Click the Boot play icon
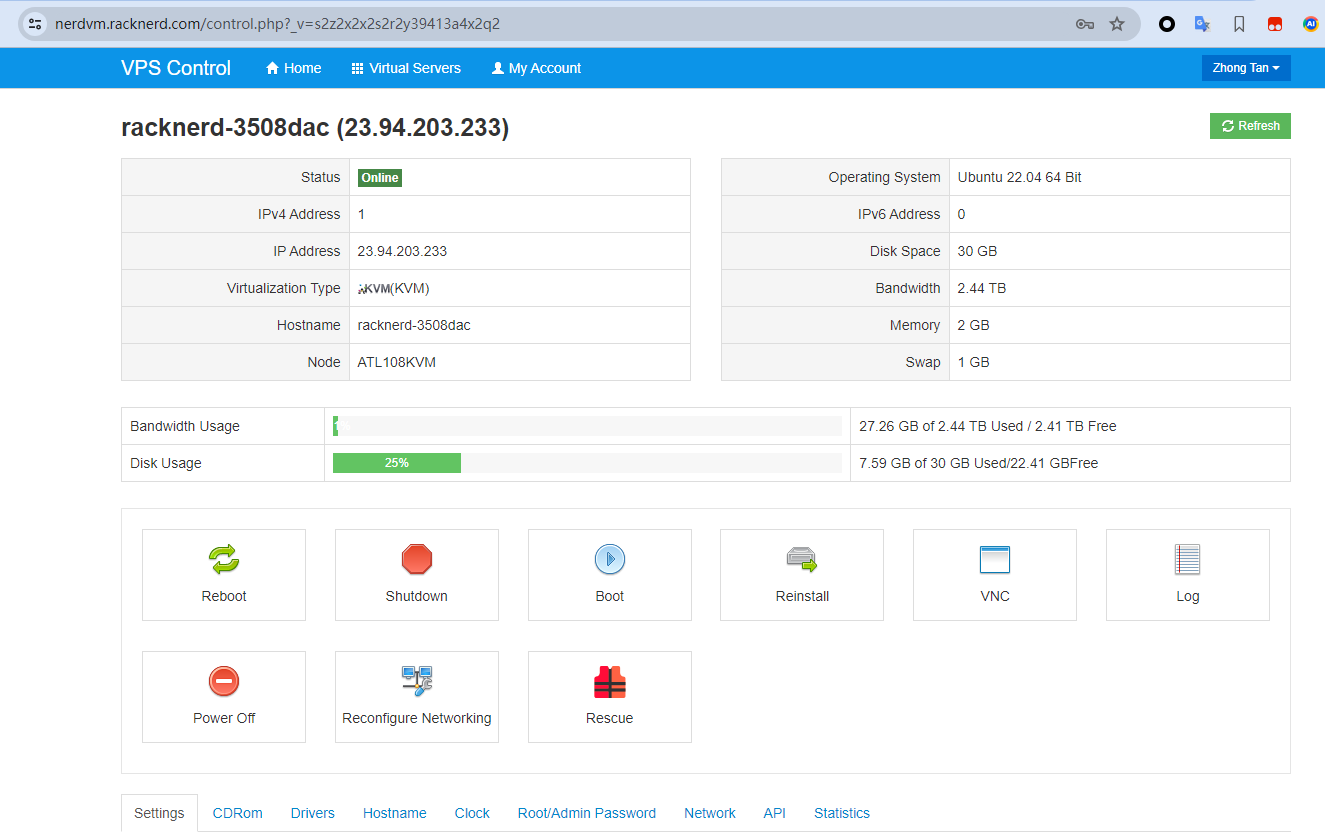The height and width of the screenshot is (840, 1325). [610, 559]
